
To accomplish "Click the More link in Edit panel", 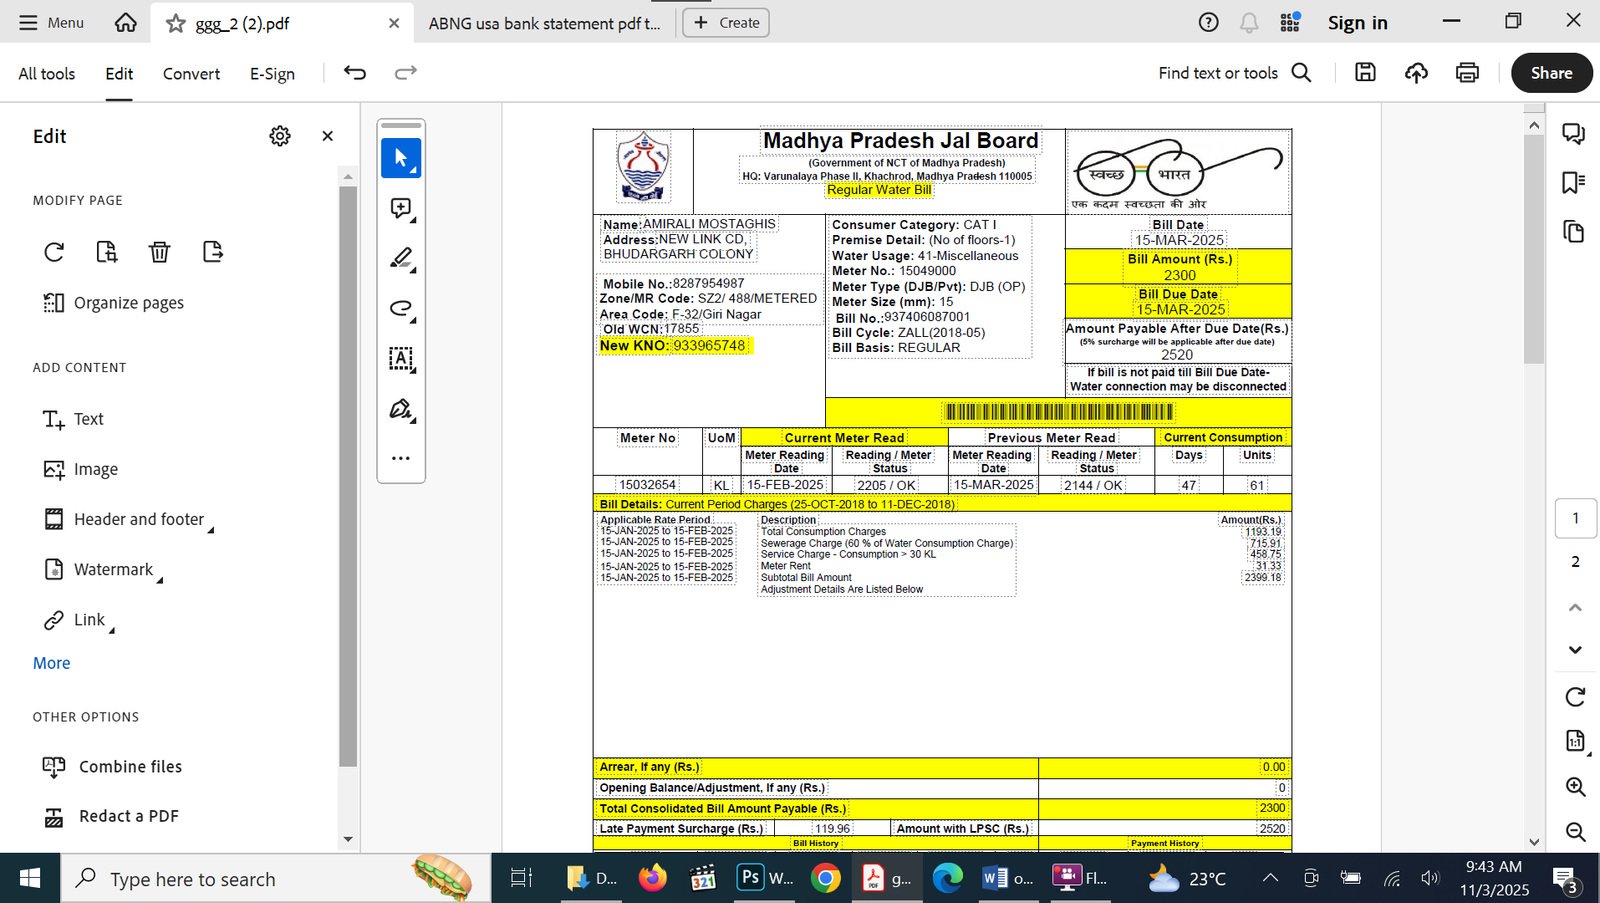I will 51,662.
